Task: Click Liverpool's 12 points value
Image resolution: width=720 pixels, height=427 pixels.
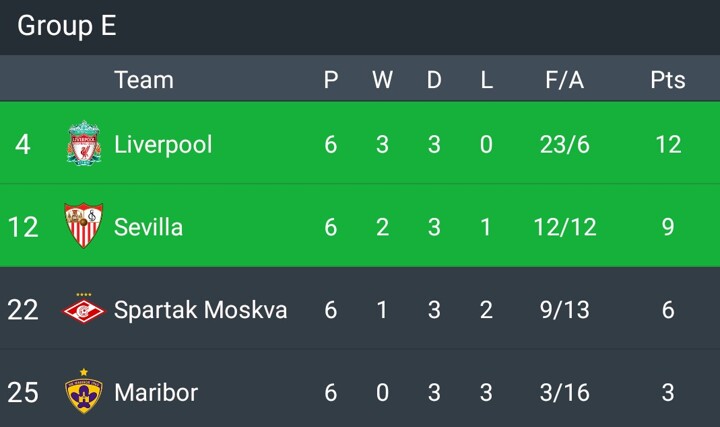Action: pyautogui.click(x=667, y=144)
